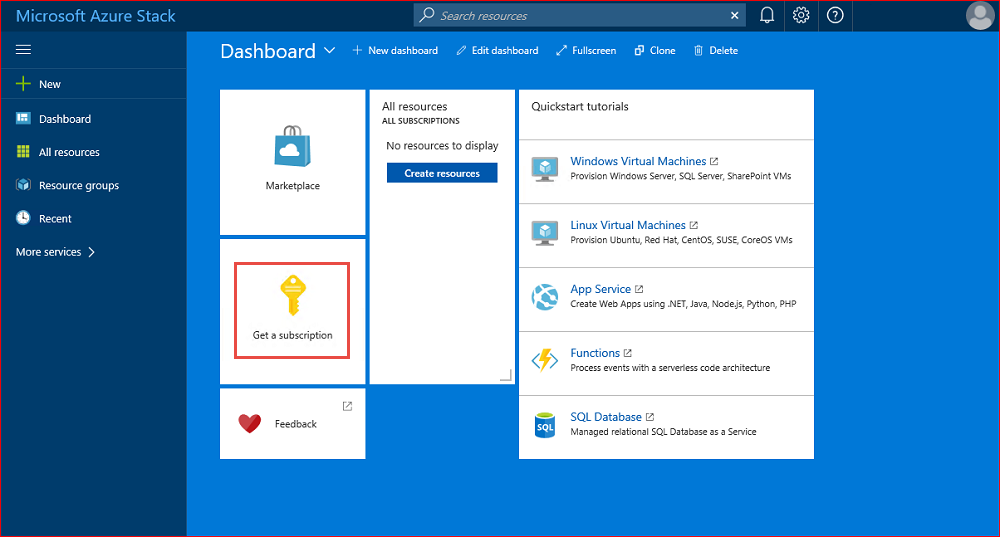Click the Create resources button
1000x537 pixels.
click(442, 173)
